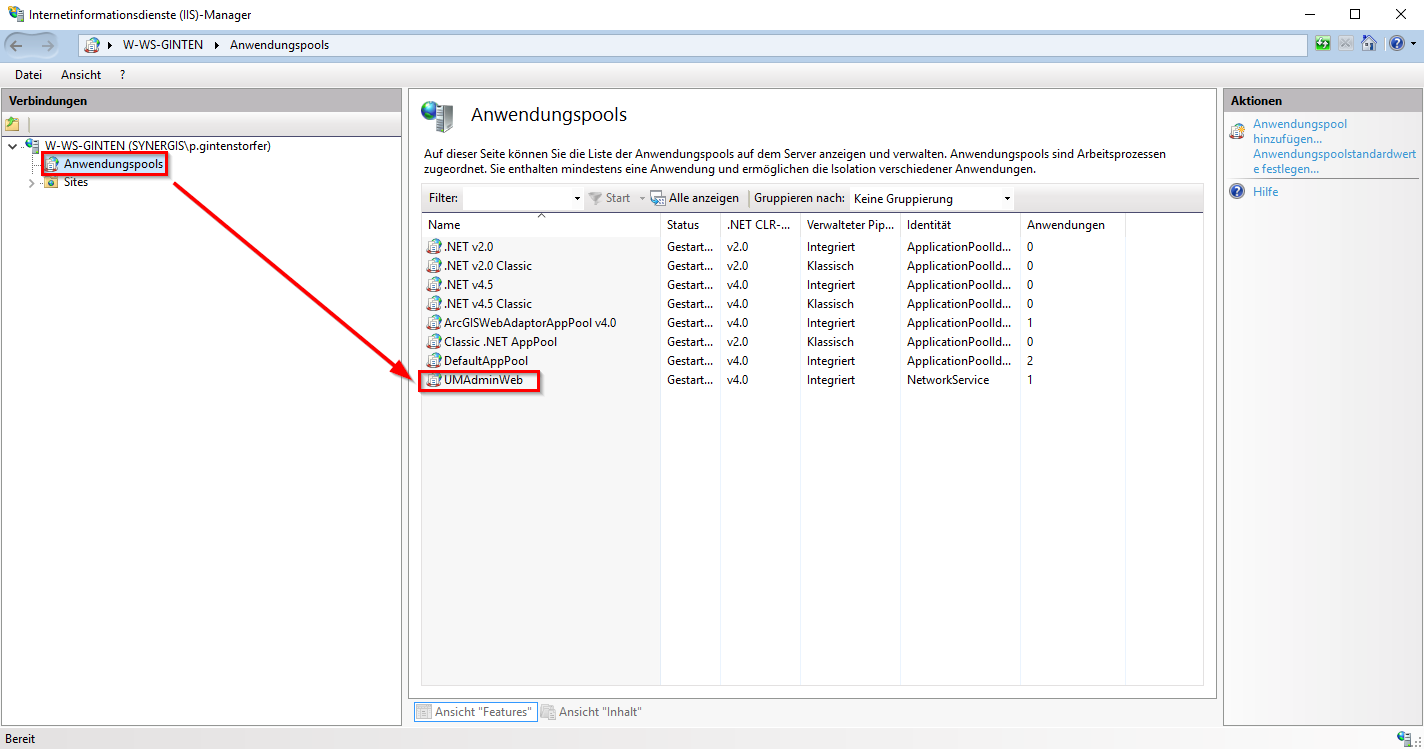The height and width of the screenshot is (749, 1424).
Task: Open the Home page via the house icon
Action: point(1368,43)
